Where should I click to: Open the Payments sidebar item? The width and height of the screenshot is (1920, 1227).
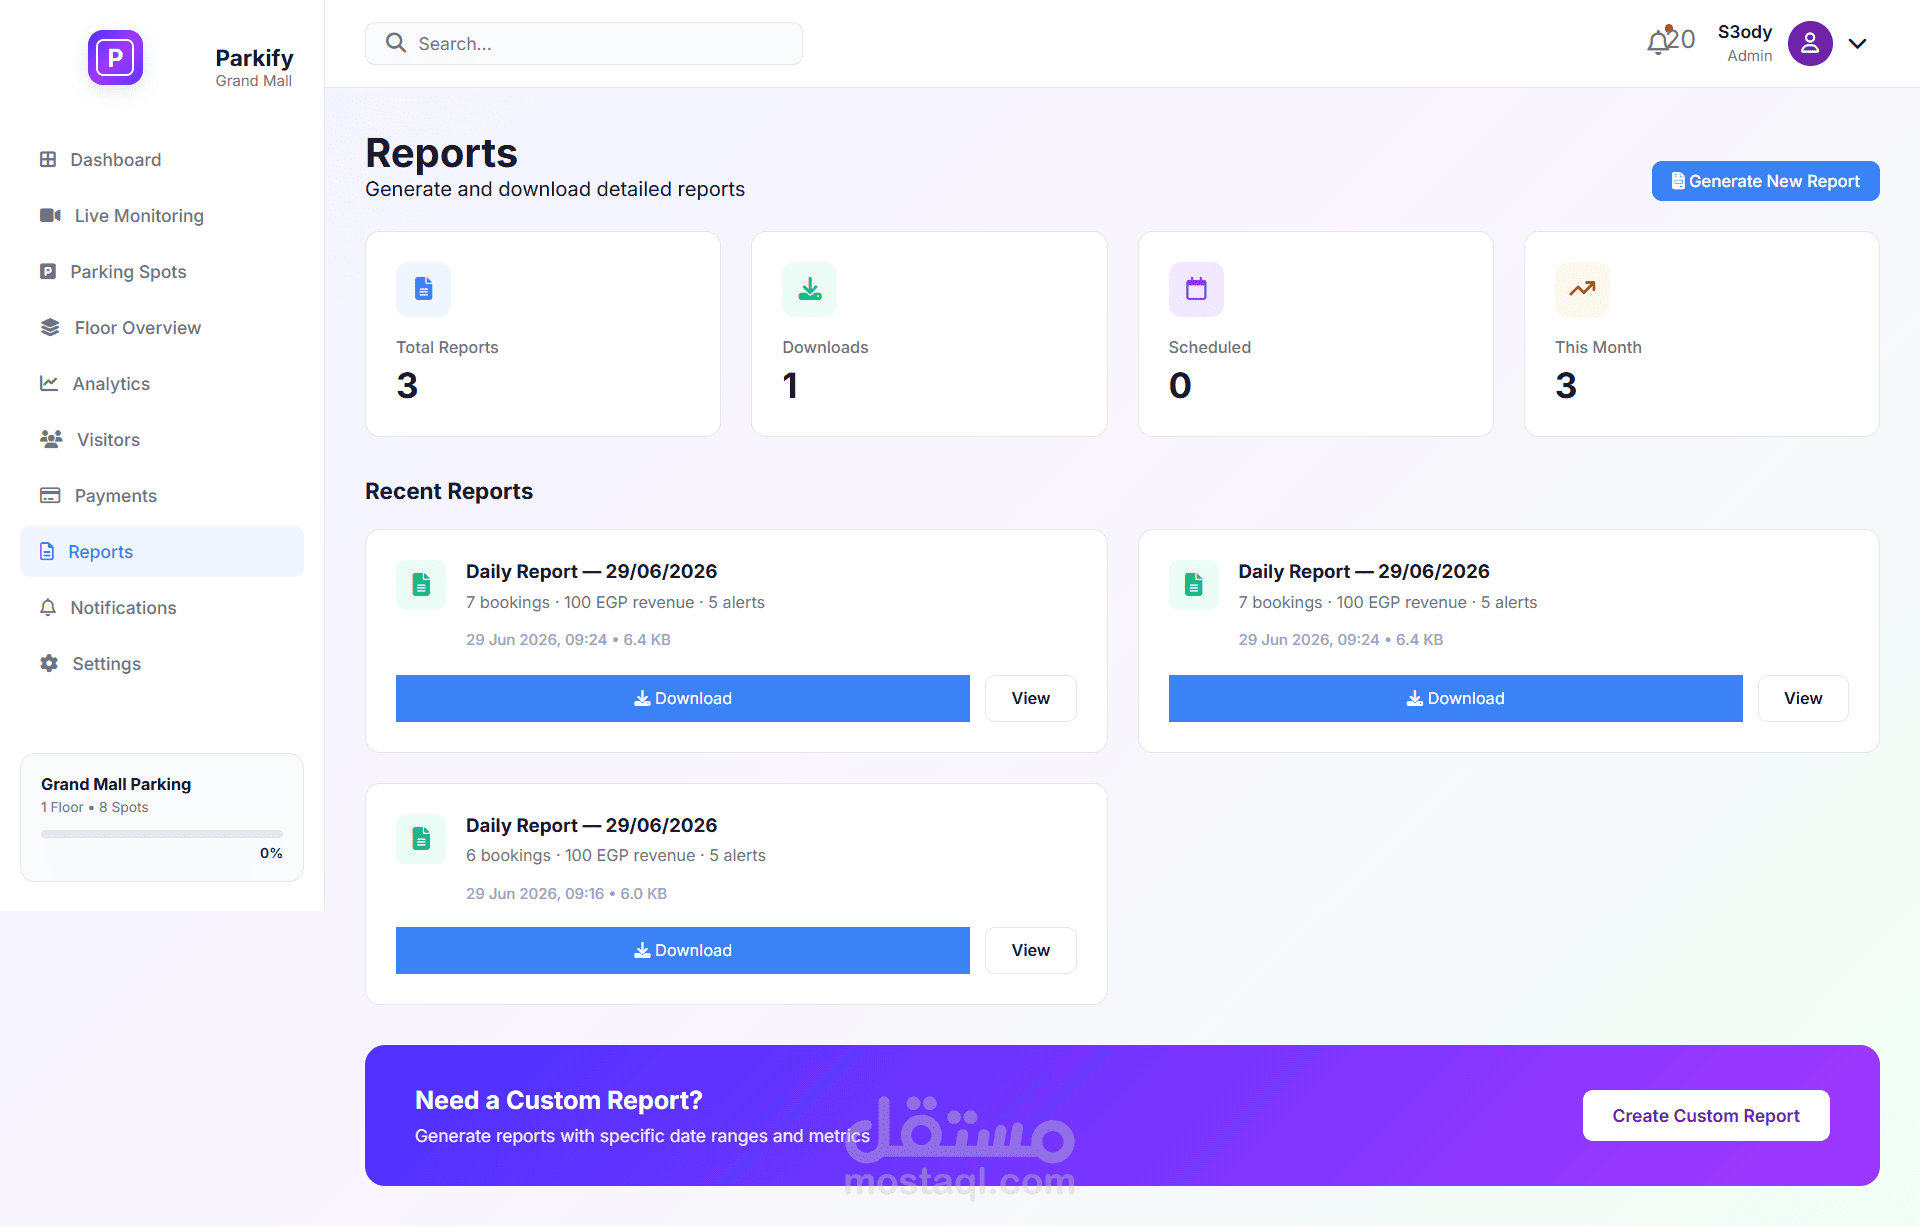pos(162,496)
